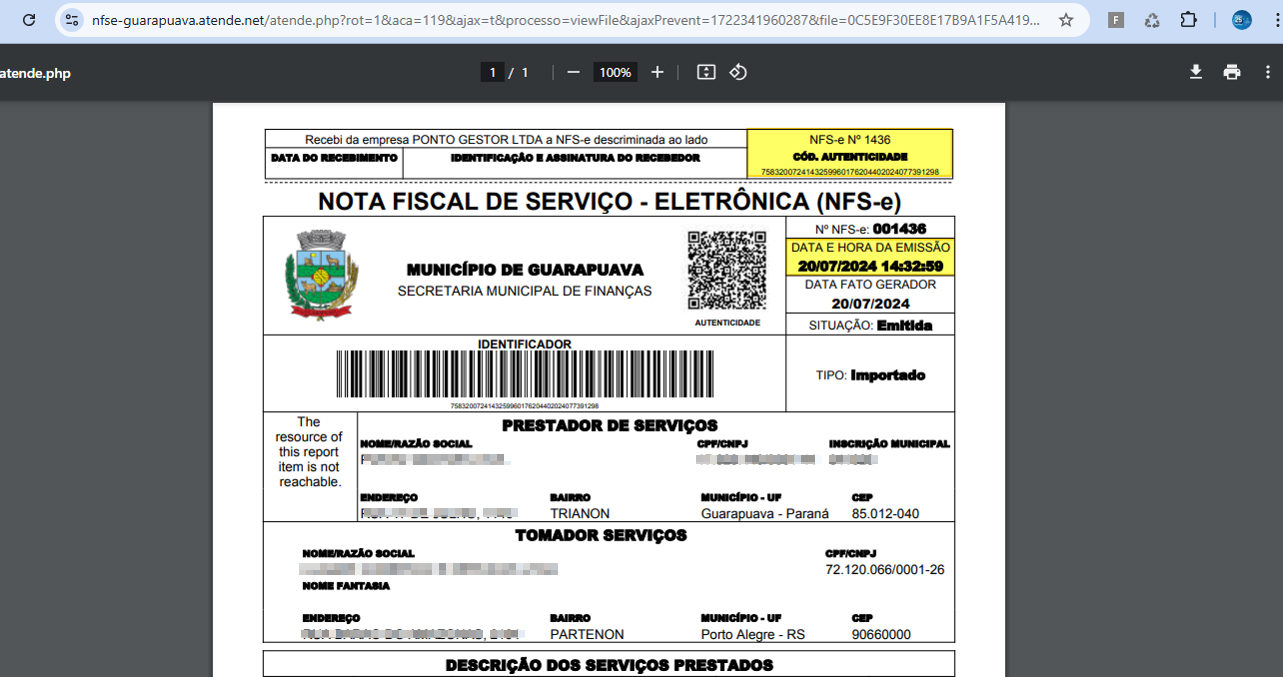Click the IDENTIFICADOR barcode
1283x677 pixels.
click(524, 375)
